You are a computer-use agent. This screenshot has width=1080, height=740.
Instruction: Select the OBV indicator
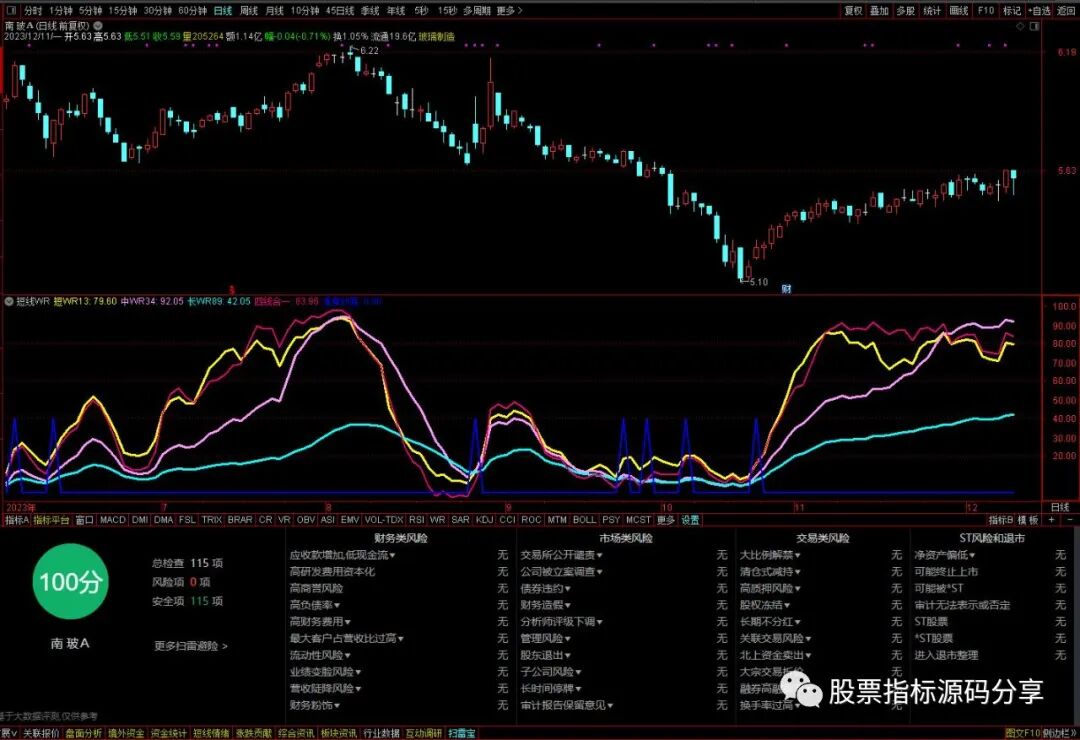(x=306, y=520)
